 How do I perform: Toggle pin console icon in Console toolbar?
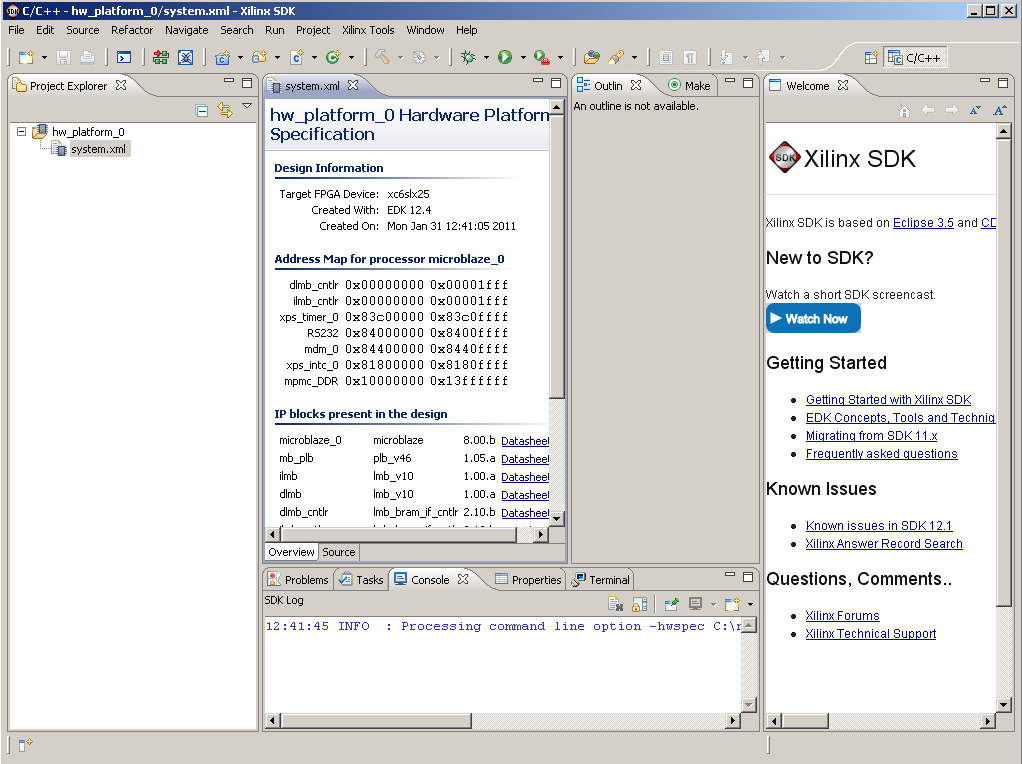click(672, 604)
